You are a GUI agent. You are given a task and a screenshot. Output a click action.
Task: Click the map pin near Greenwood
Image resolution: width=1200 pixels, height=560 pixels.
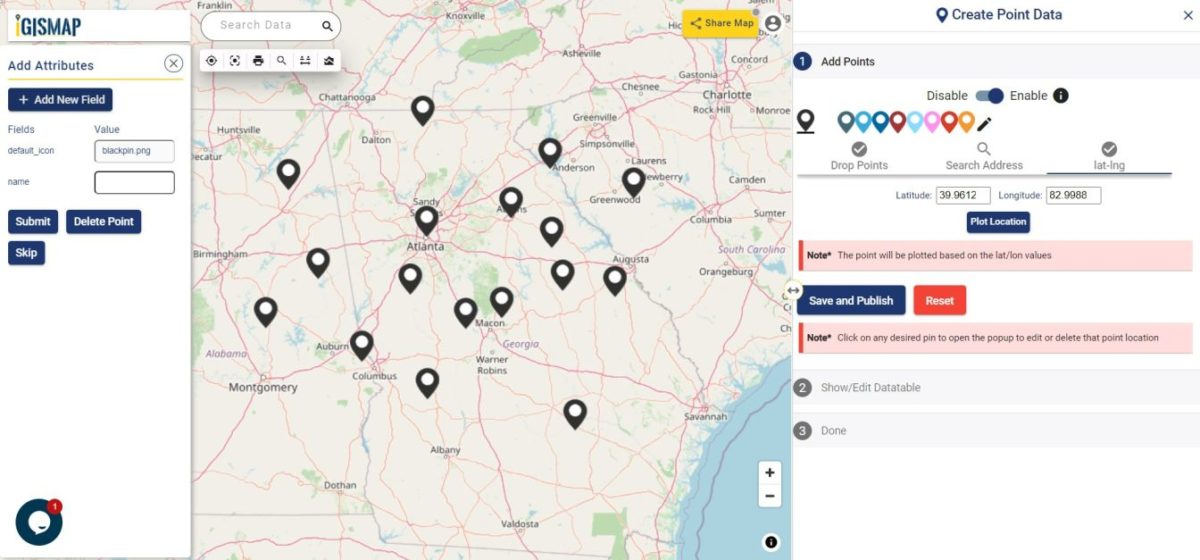tap(633, 182)
